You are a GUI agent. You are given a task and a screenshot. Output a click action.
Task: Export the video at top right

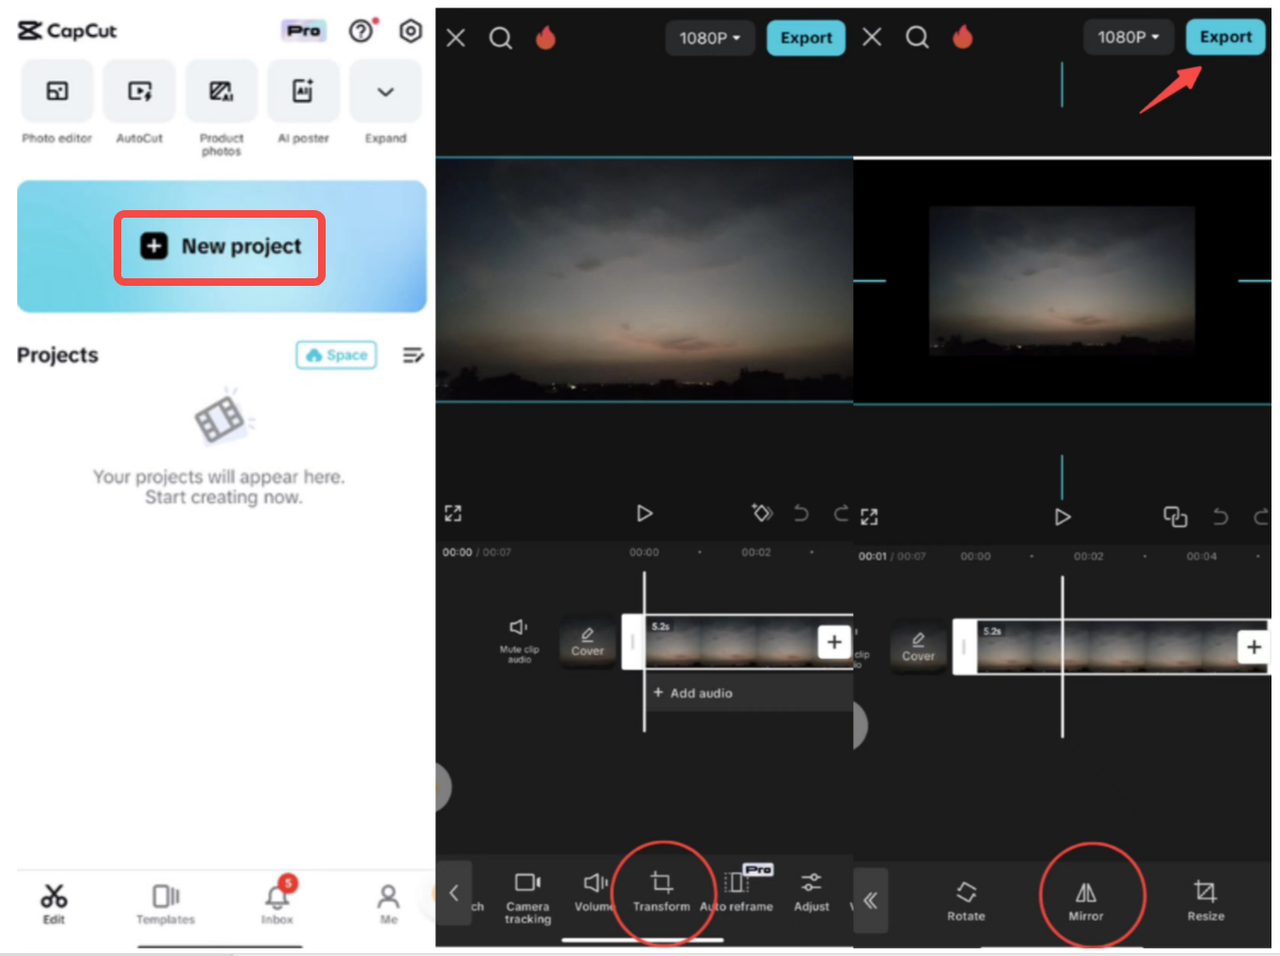click(x=1225, y=37)
